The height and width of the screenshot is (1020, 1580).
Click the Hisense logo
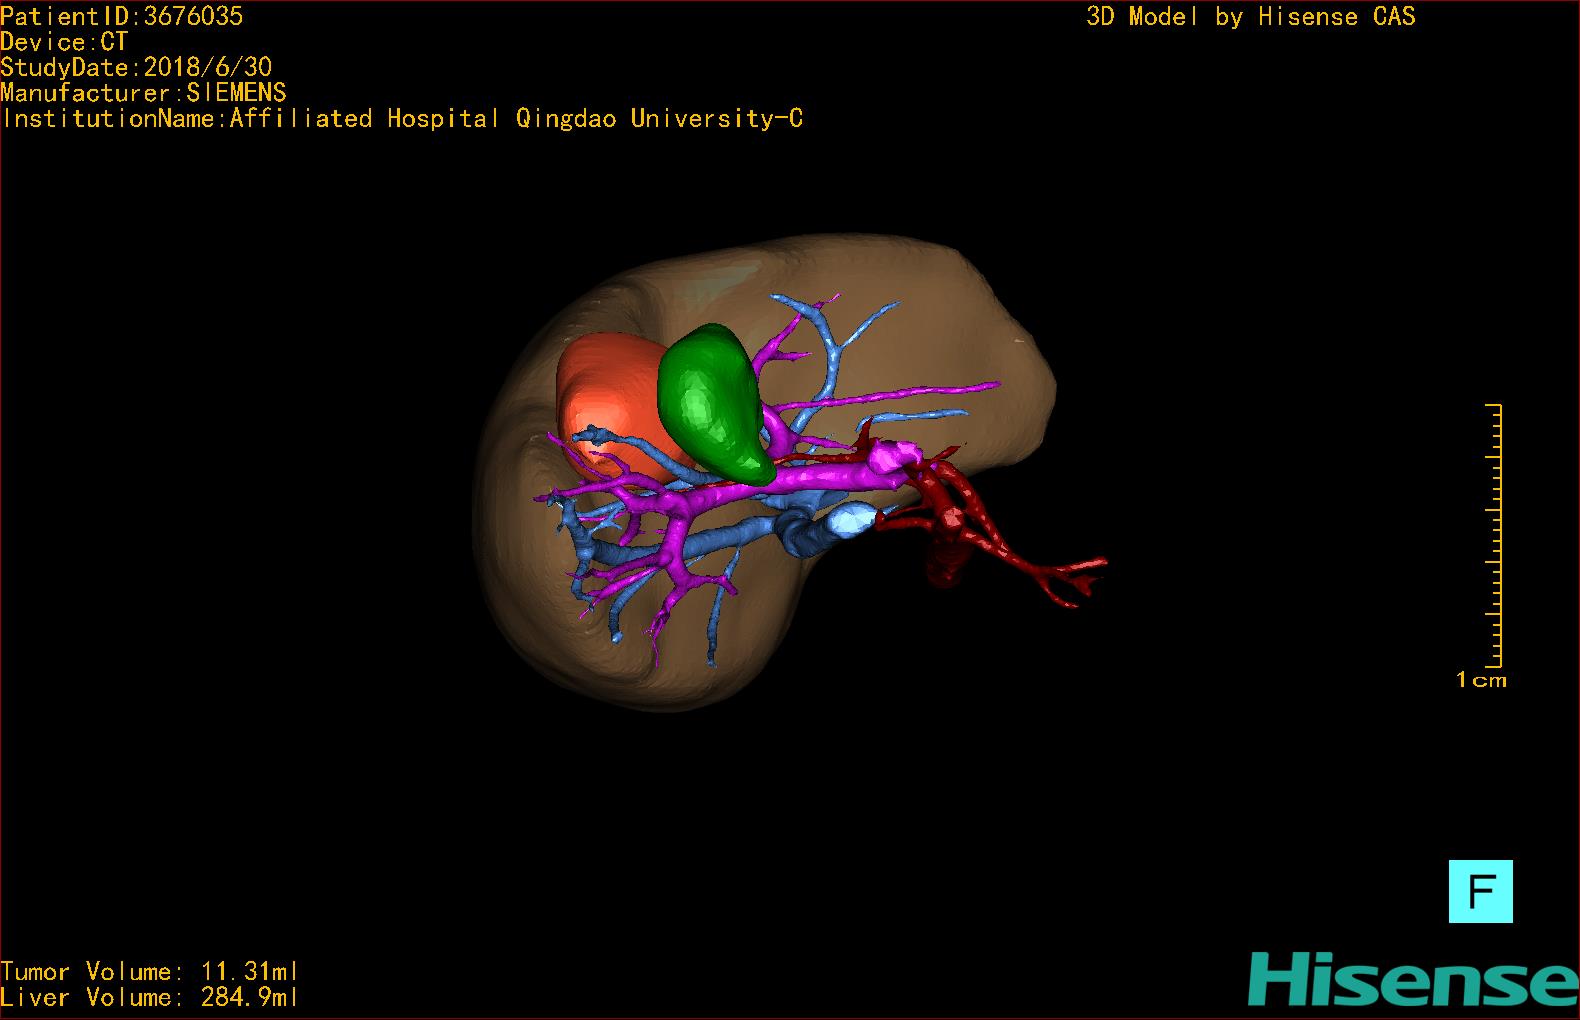[1414, 979]
